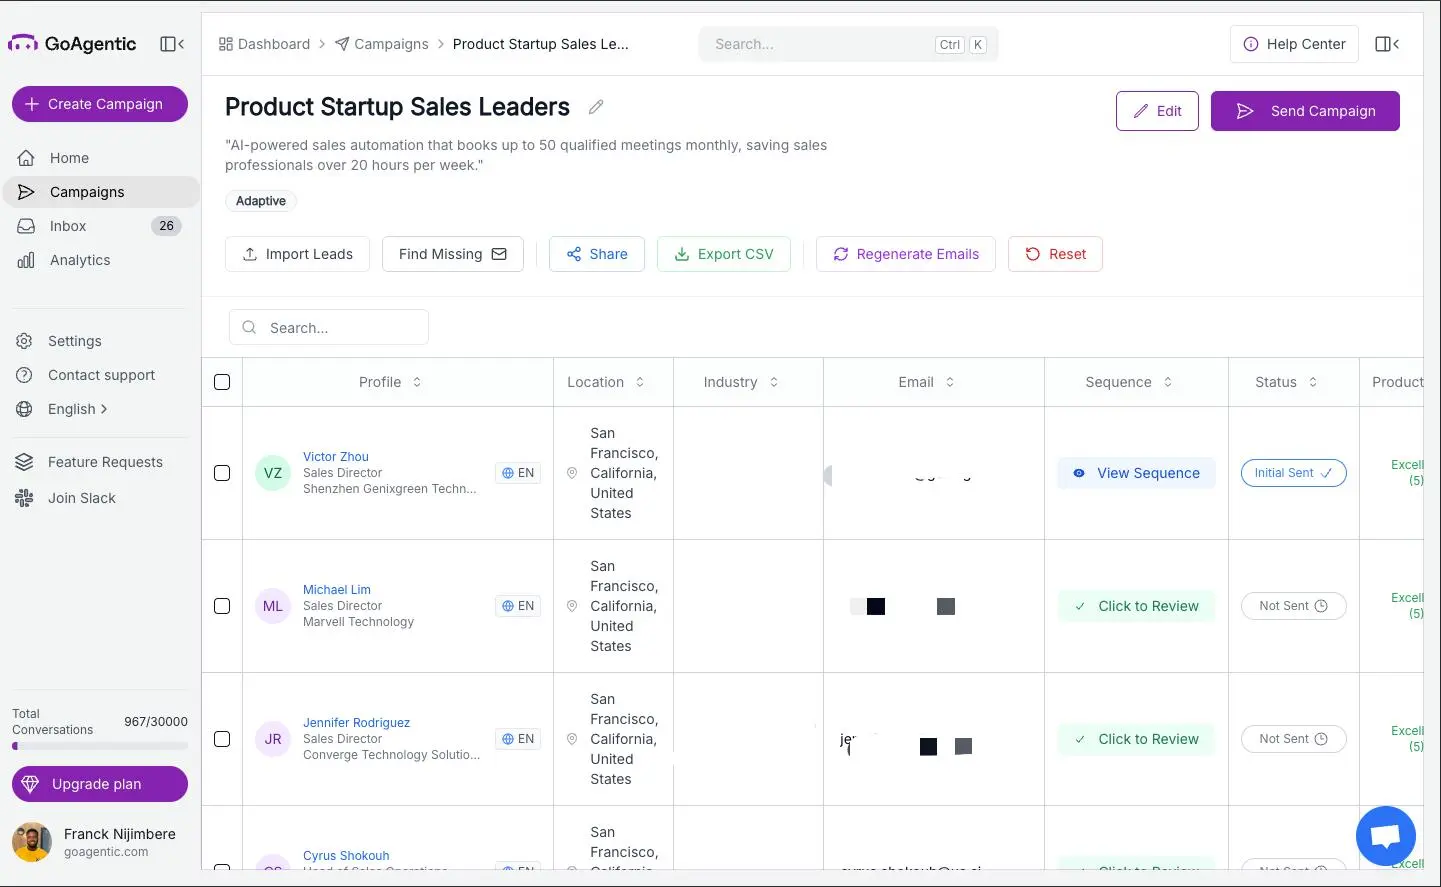The width and height of the screenshot is (1441, 887).
Task: Check the box for Victor Zhou row
Action: [222, 473]
